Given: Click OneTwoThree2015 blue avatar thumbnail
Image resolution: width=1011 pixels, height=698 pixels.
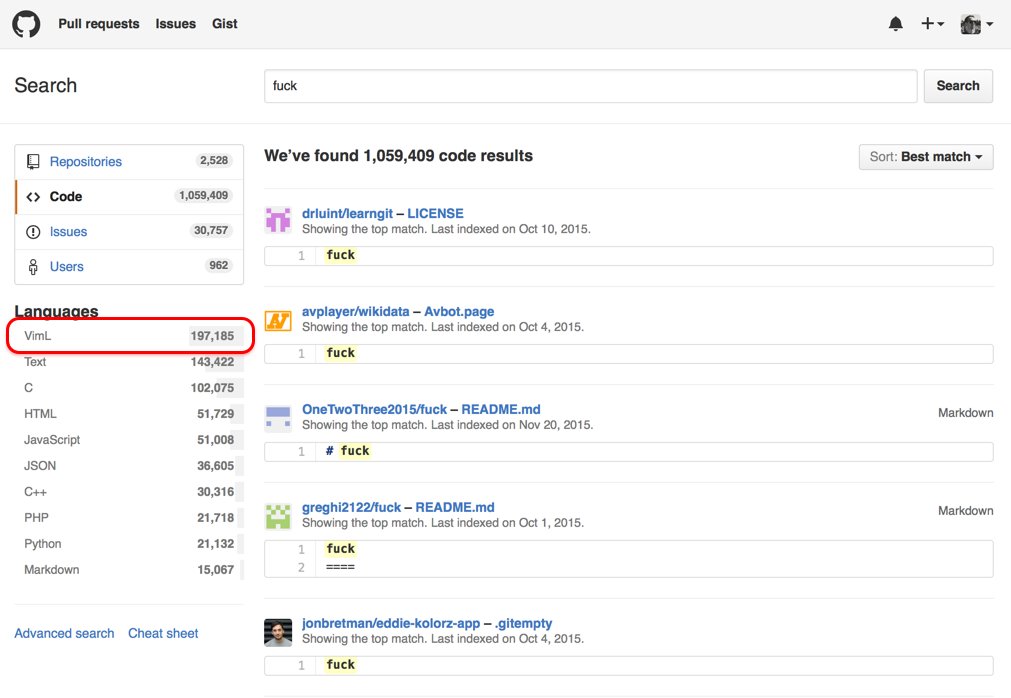Looking at the screenshot, I should click(278, 418).
